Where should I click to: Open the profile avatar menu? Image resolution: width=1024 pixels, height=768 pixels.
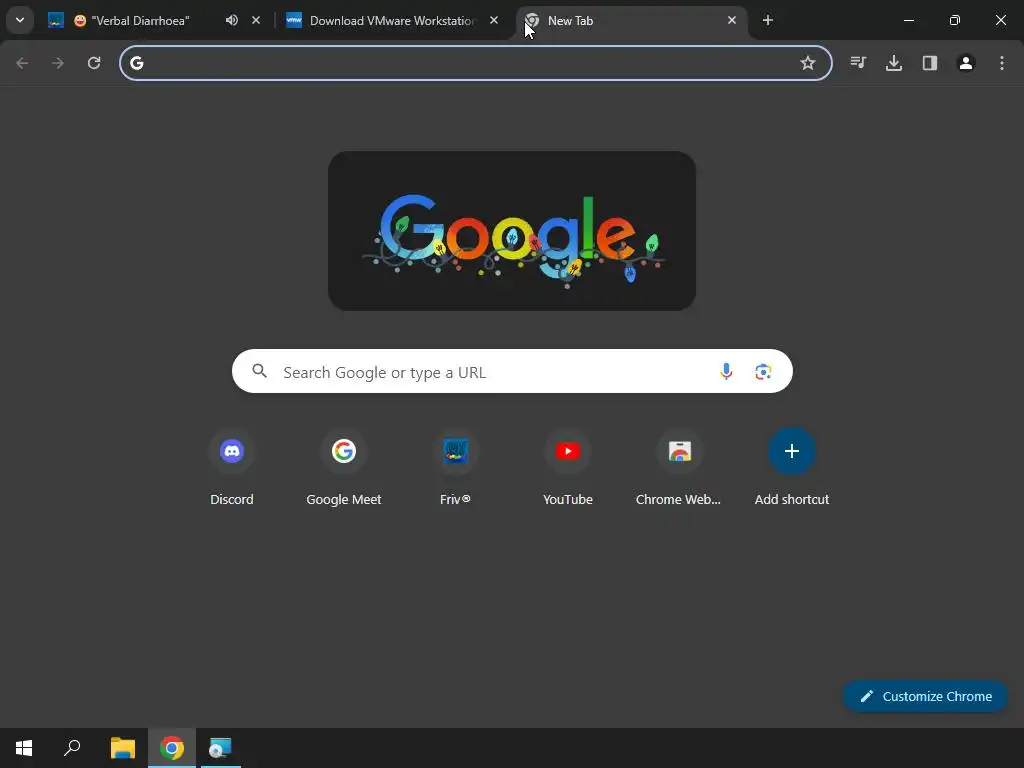[x=966, y=63]
